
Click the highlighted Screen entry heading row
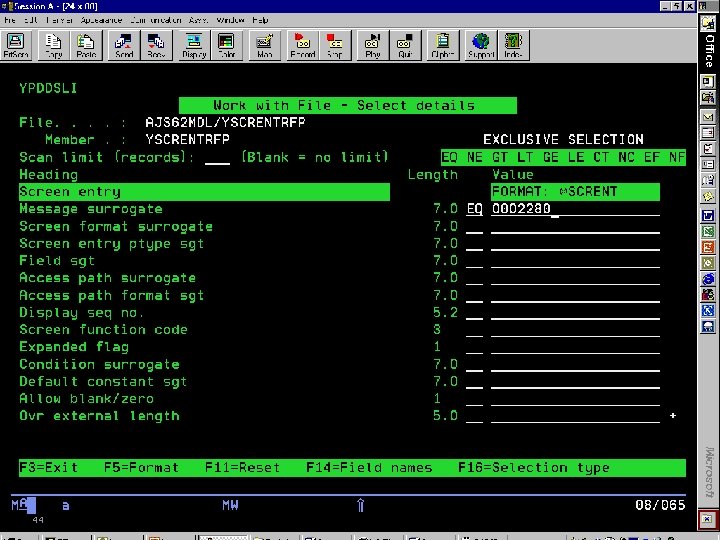pyautogui.click(x=204, y=192)
